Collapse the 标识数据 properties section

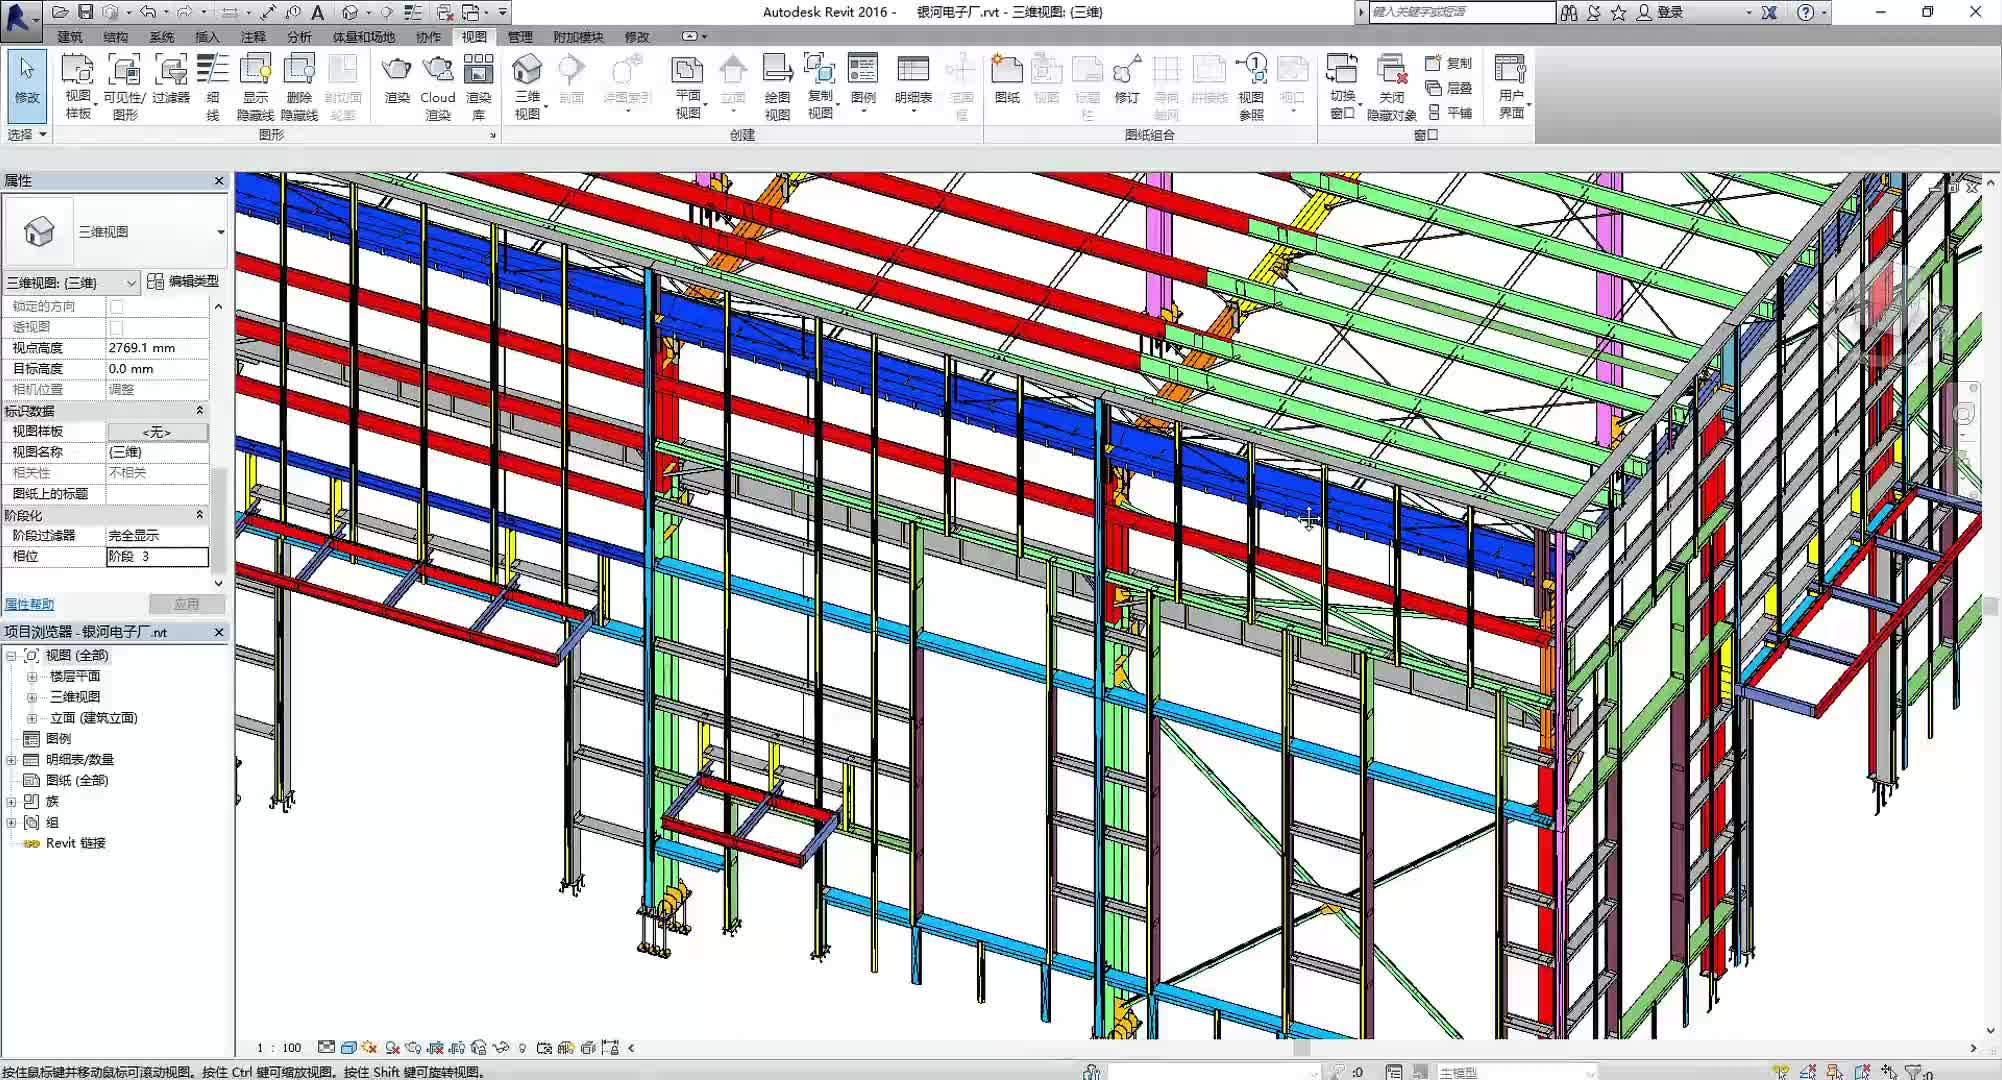(199, 410)
